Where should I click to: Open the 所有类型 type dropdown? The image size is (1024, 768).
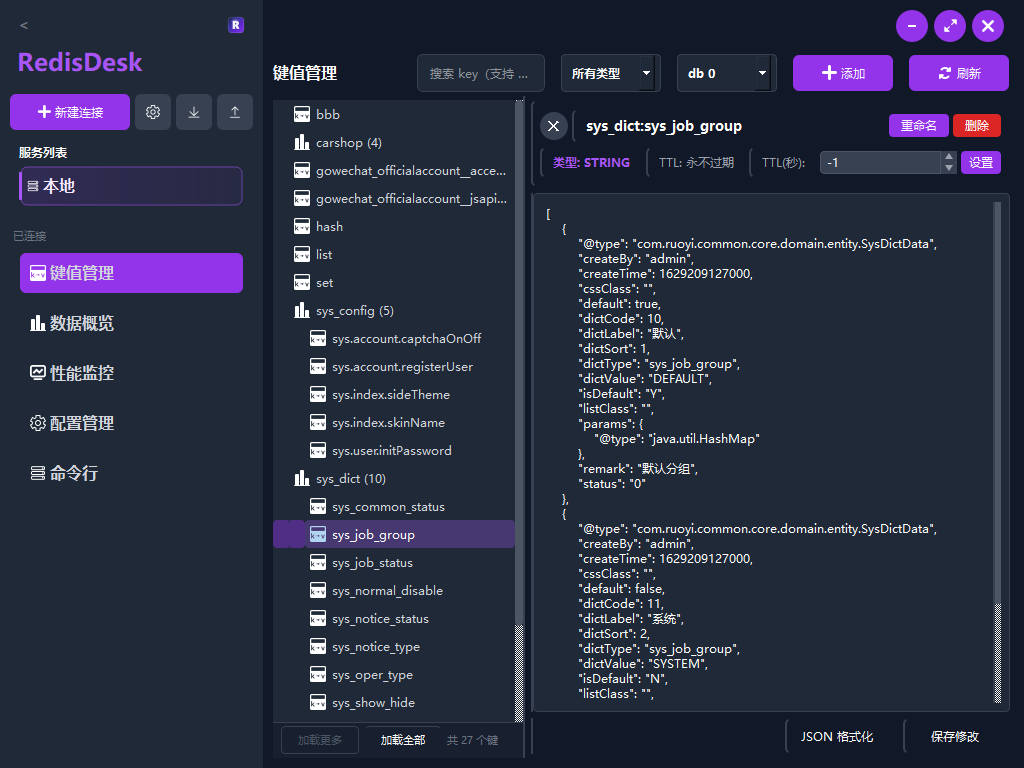pos(611,73)
